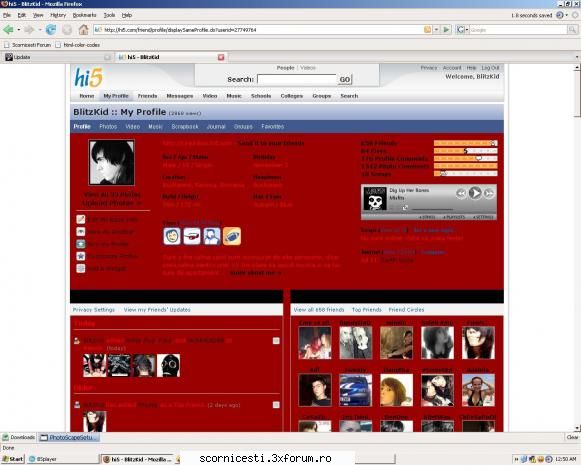Open the History menu
The image size is (581, 465).
tap(58, 15)
